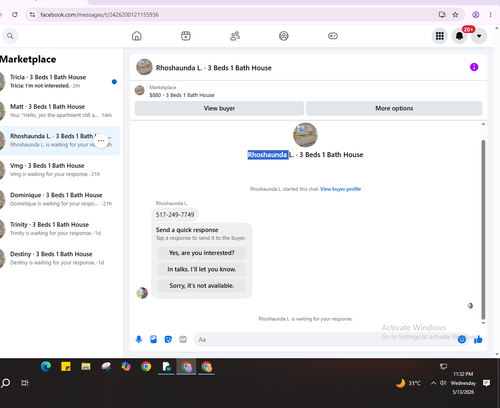Click chat header title Rhoshaunda L. - 3 Beds 1 Bath House
Image resolution: width=500 pixels, height=408 pixels.
tap(214, 68)
